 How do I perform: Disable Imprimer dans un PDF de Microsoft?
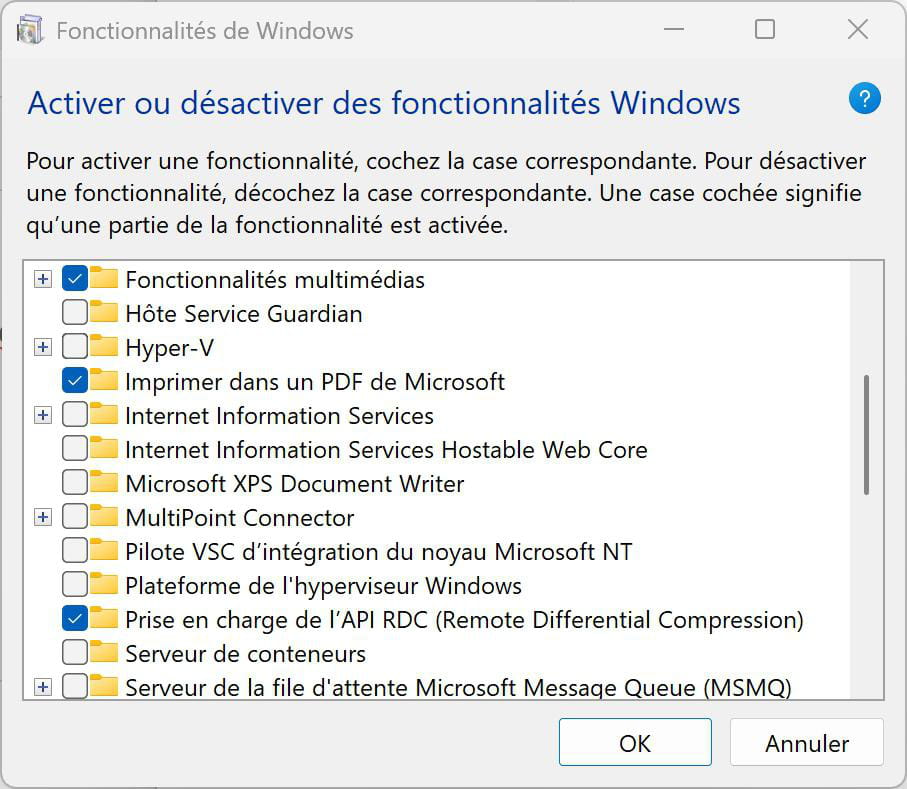75,381
